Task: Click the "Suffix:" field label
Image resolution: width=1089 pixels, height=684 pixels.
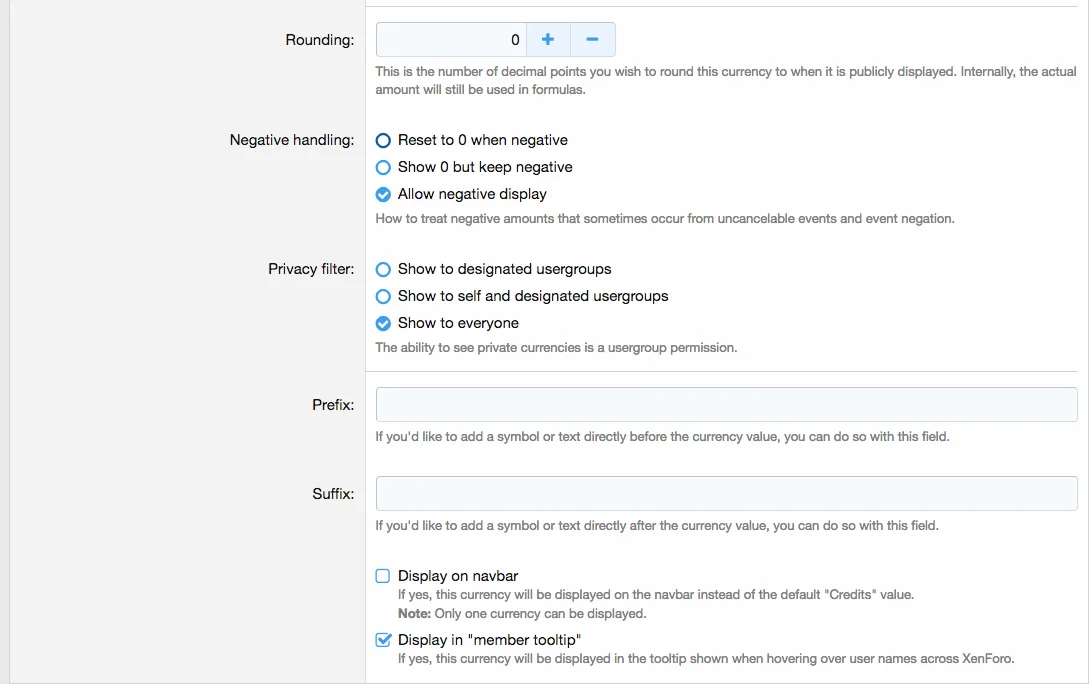Action: [333, 494]
